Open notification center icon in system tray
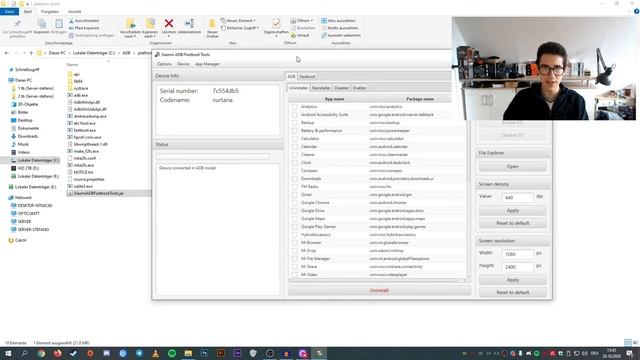The image size is (640, 360). coord(630,353)
